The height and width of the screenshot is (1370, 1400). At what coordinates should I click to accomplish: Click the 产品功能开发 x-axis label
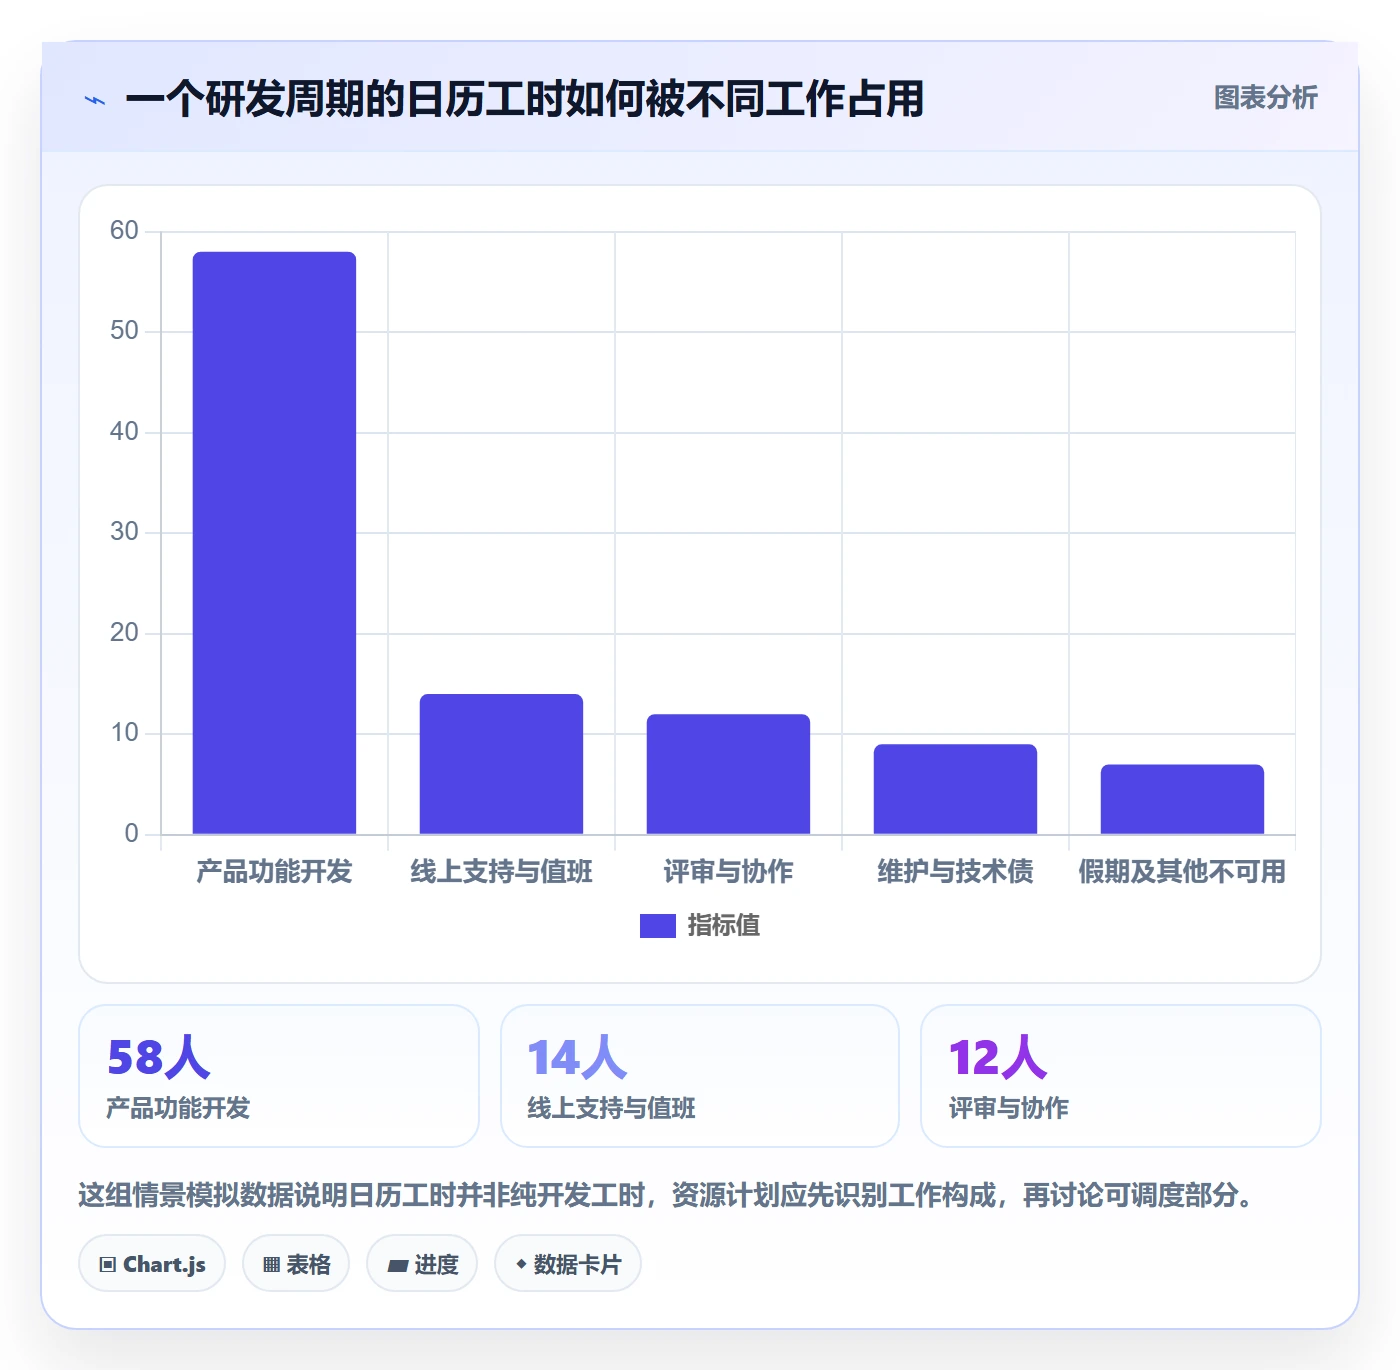[x=274, y=872]
